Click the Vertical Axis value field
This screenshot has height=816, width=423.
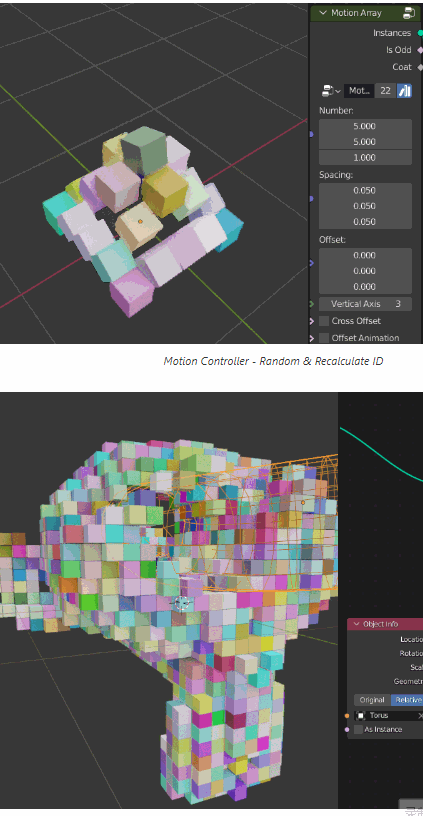[x=365, y=304]
